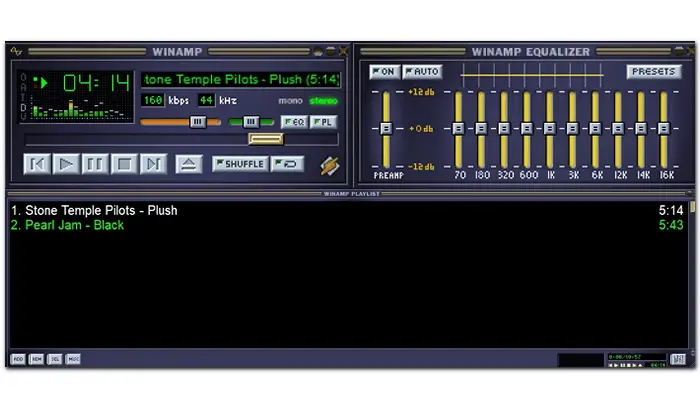Click the song position seek bar handle

coord(266,139)
